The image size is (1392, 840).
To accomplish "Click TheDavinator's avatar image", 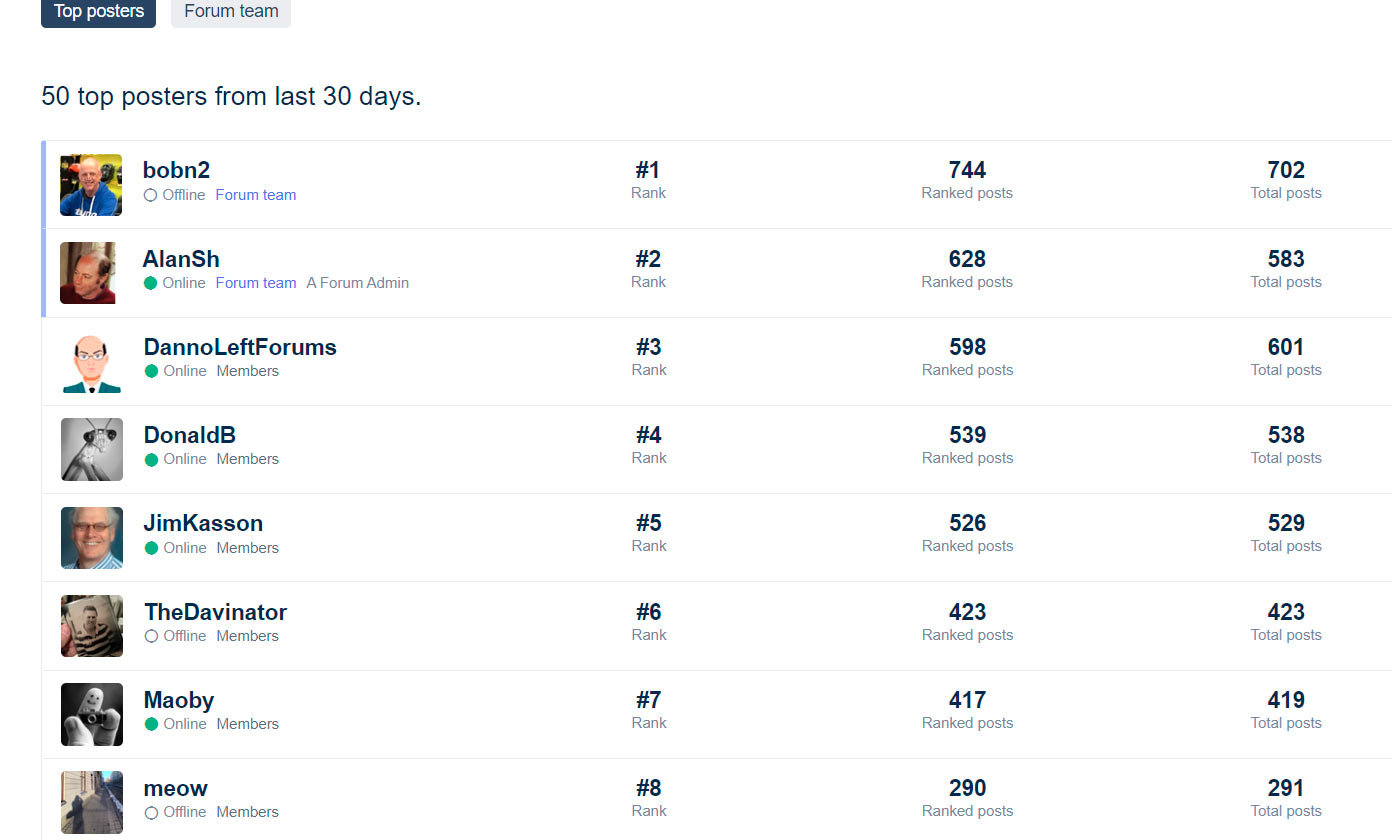I will [x=92, y=626].
